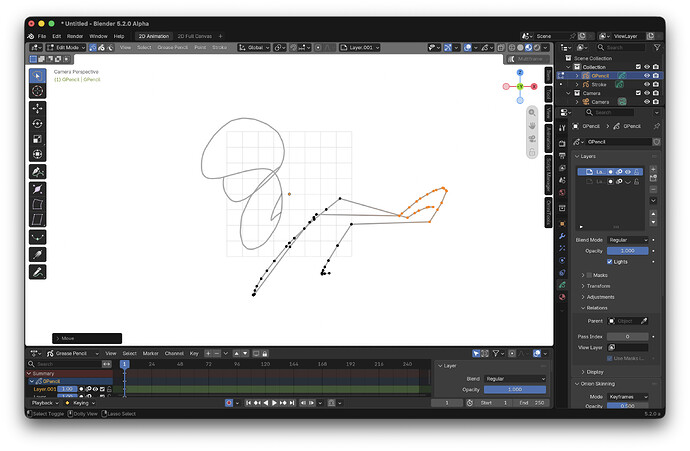The image size is (690, 451).
Task: Select the Rotate tool in toolbar
Action: (x=37, y=124)
